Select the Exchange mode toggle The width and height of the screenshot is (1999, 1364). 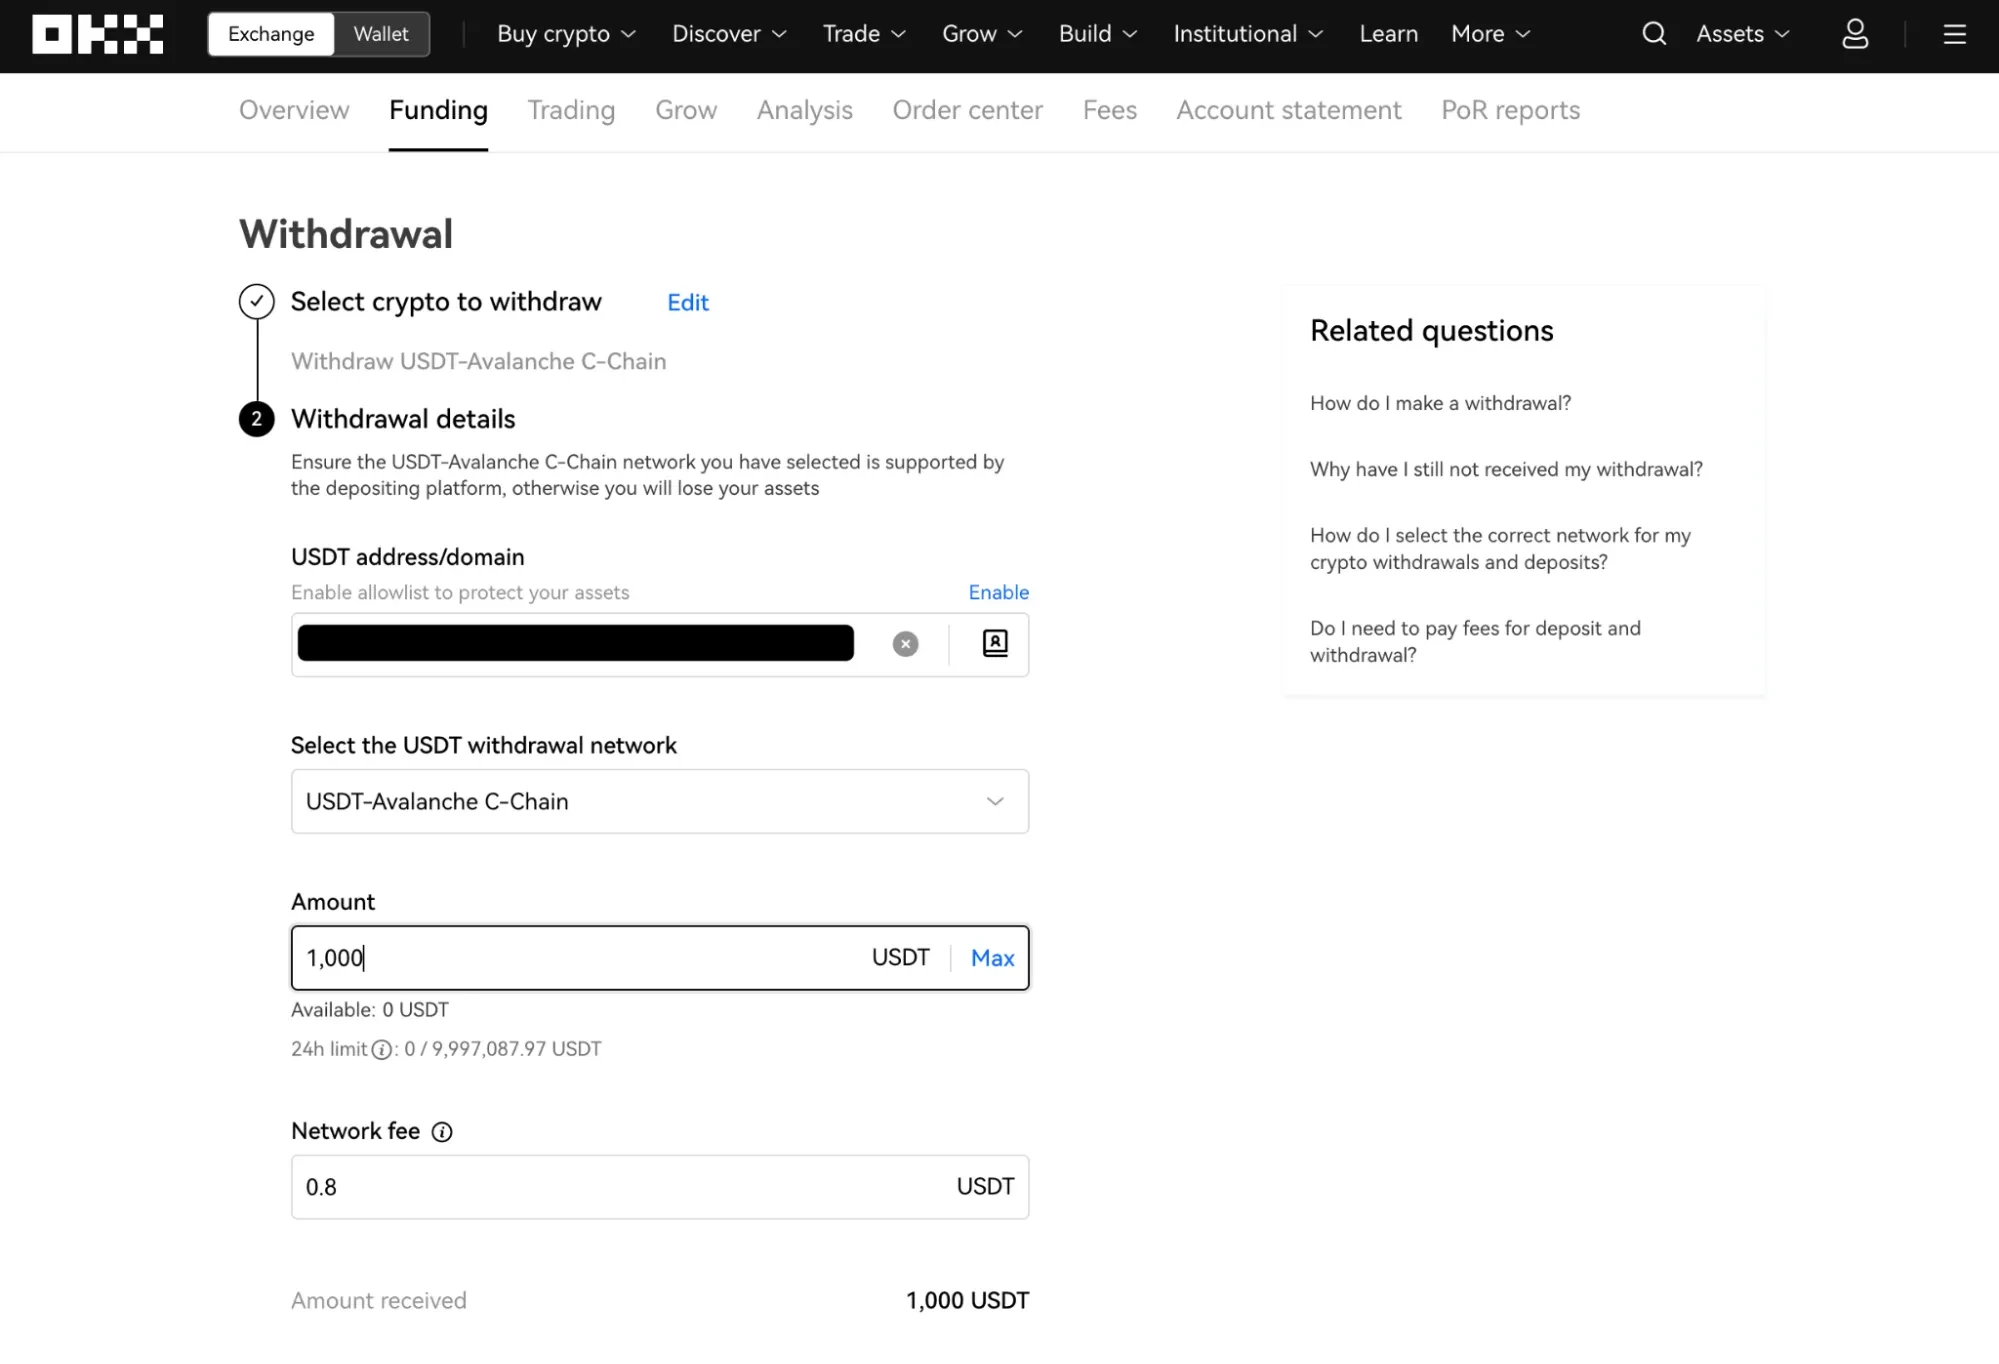(x=271, y=34)
